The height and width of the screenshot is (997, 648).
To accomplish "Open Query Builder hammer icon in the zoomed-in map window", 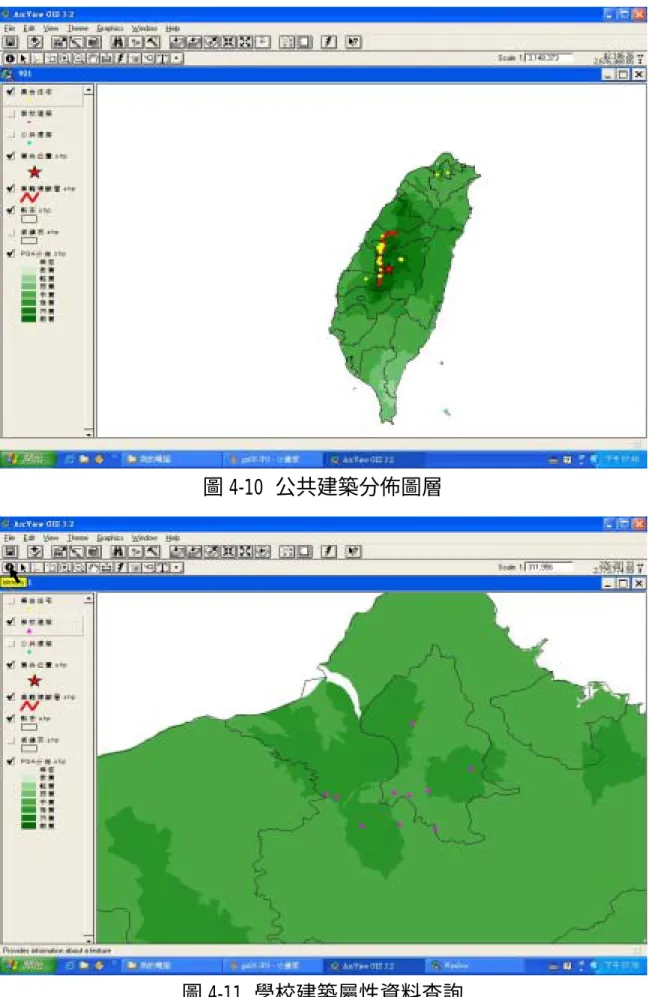I will pos(152,551).
